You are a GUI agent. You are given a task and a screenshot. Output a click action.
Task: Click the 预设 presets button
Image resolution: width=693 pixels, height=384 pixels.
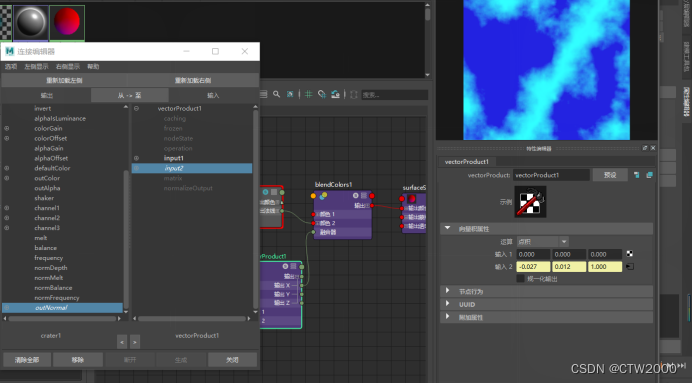610,175
